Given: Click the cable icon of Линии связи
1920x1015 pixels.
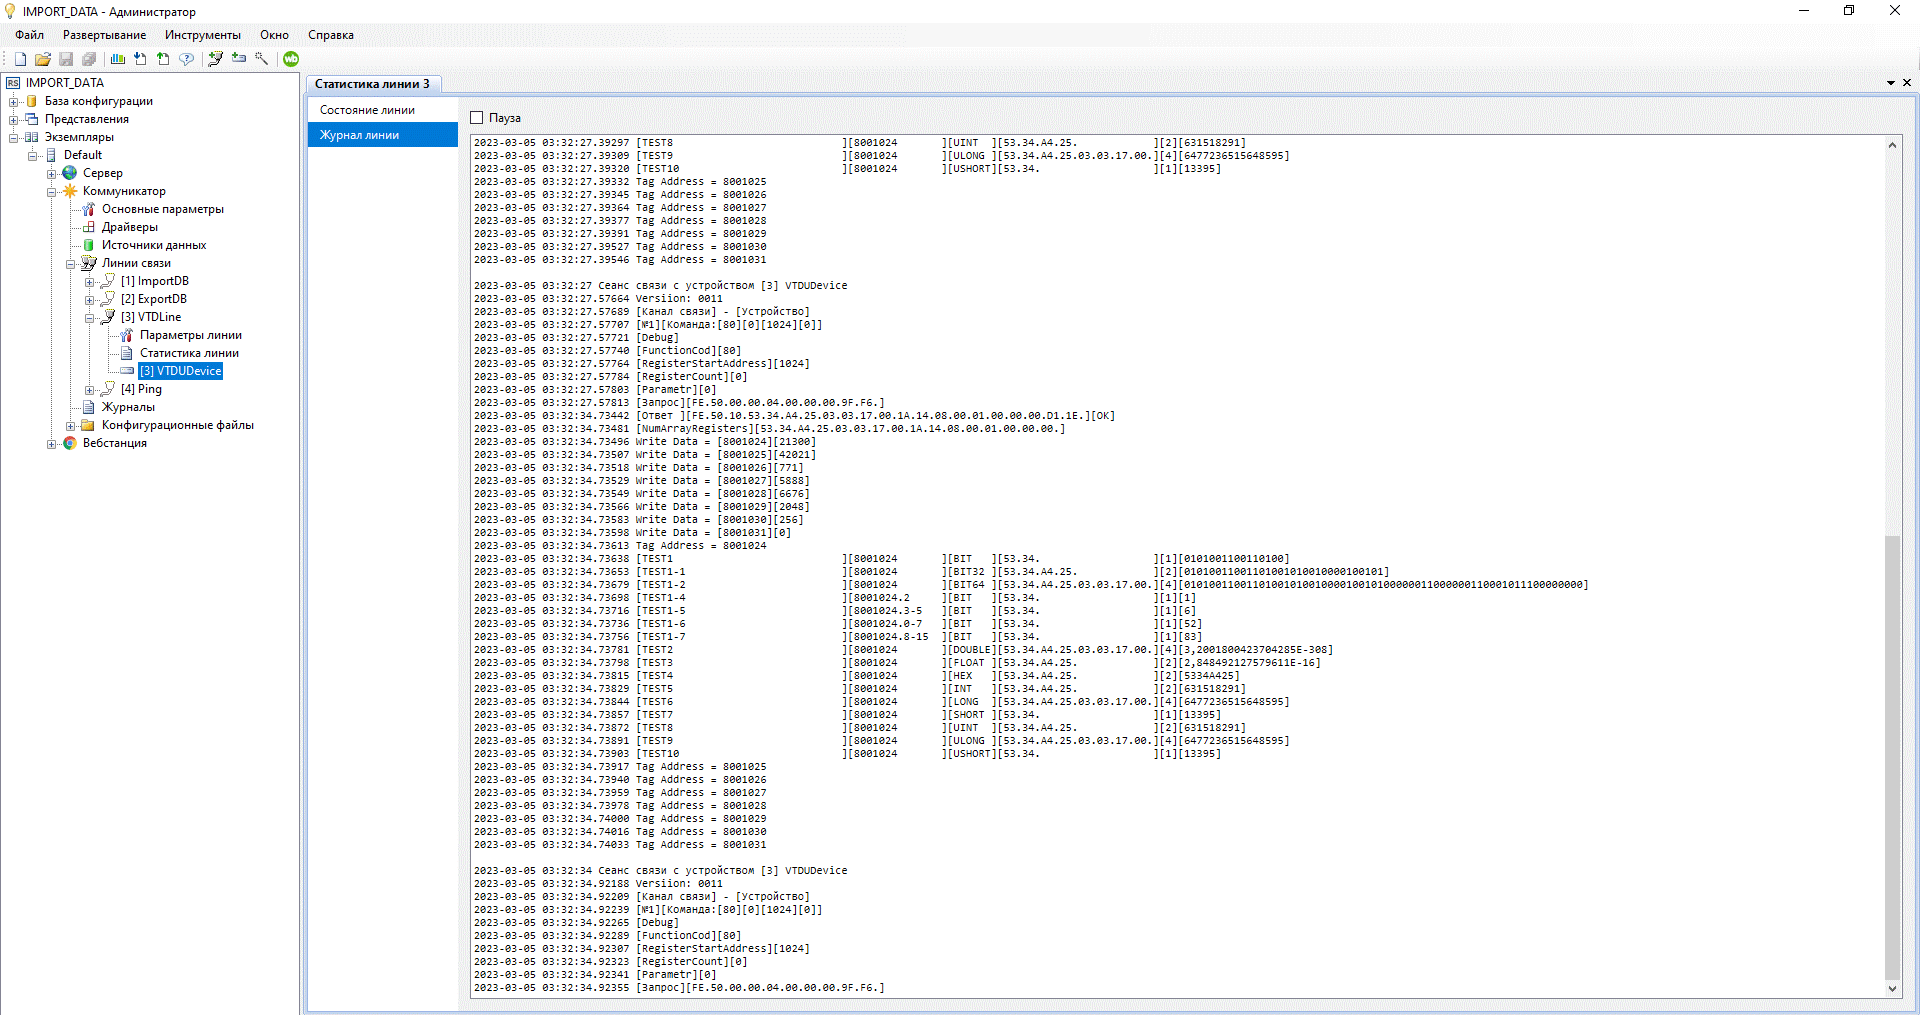Looking at the screenshot, I should pyautogui.click(x=89, y=263).
